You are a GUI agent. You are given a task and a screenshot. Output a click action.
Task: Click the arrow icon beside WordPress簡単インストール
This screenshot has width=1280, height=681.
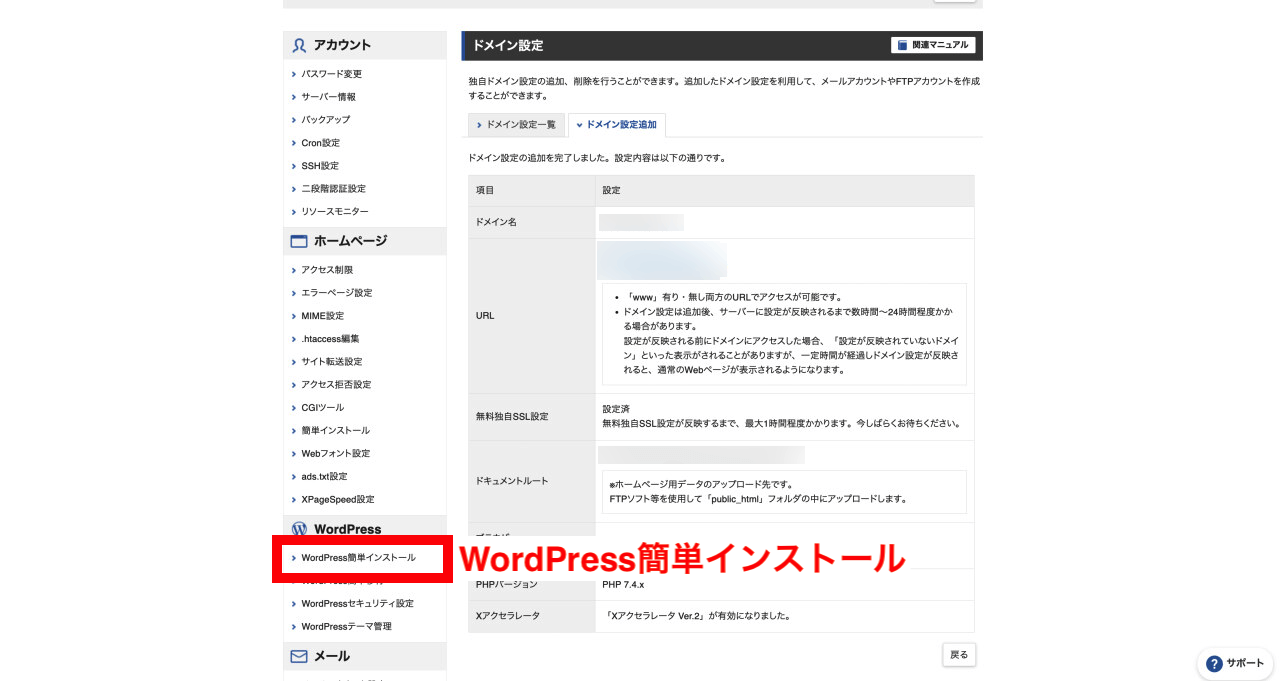coord(293,558)
